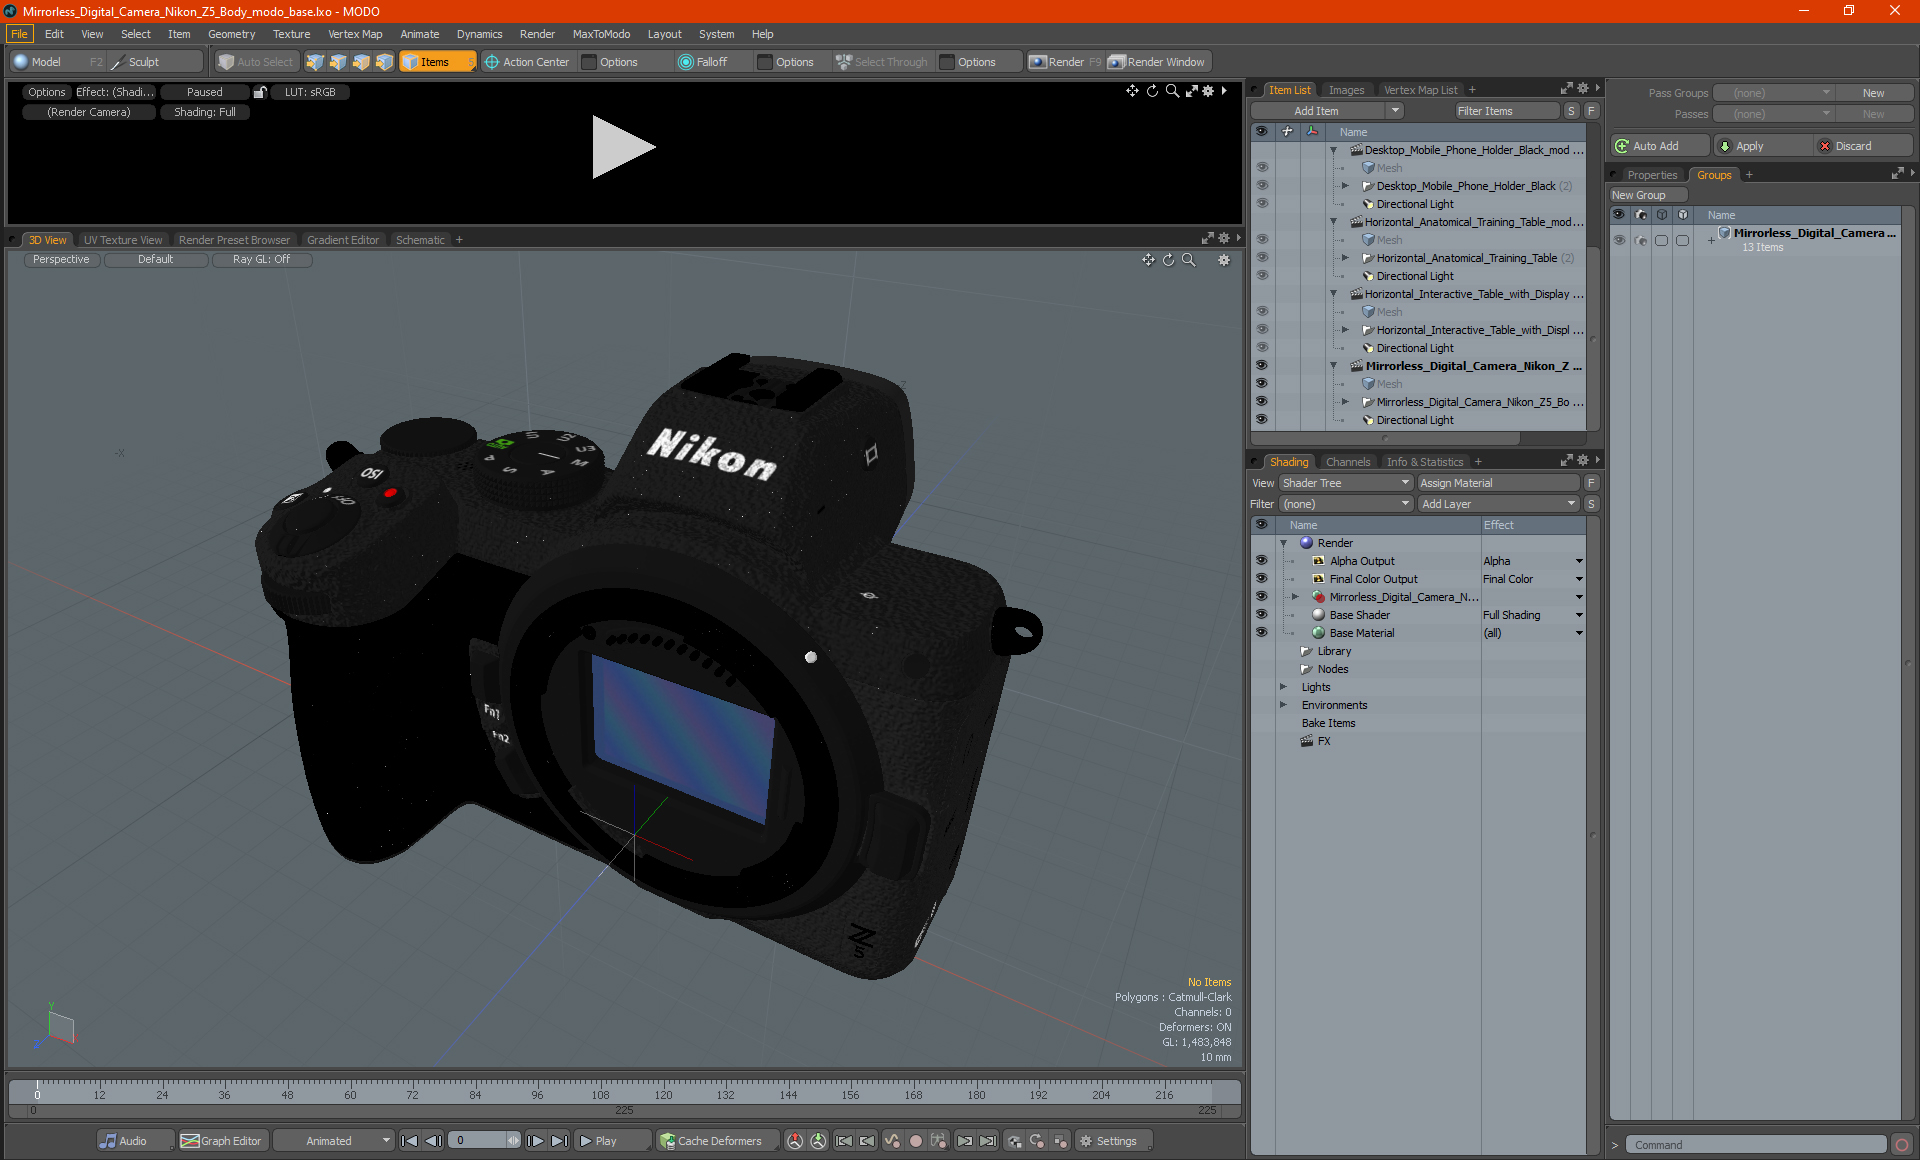Viewport: 1920px width, 1160px height.
Task: Toggle visibility of Mirrorless_Digital_Camera group in Groups
Action: point(1619,240)
